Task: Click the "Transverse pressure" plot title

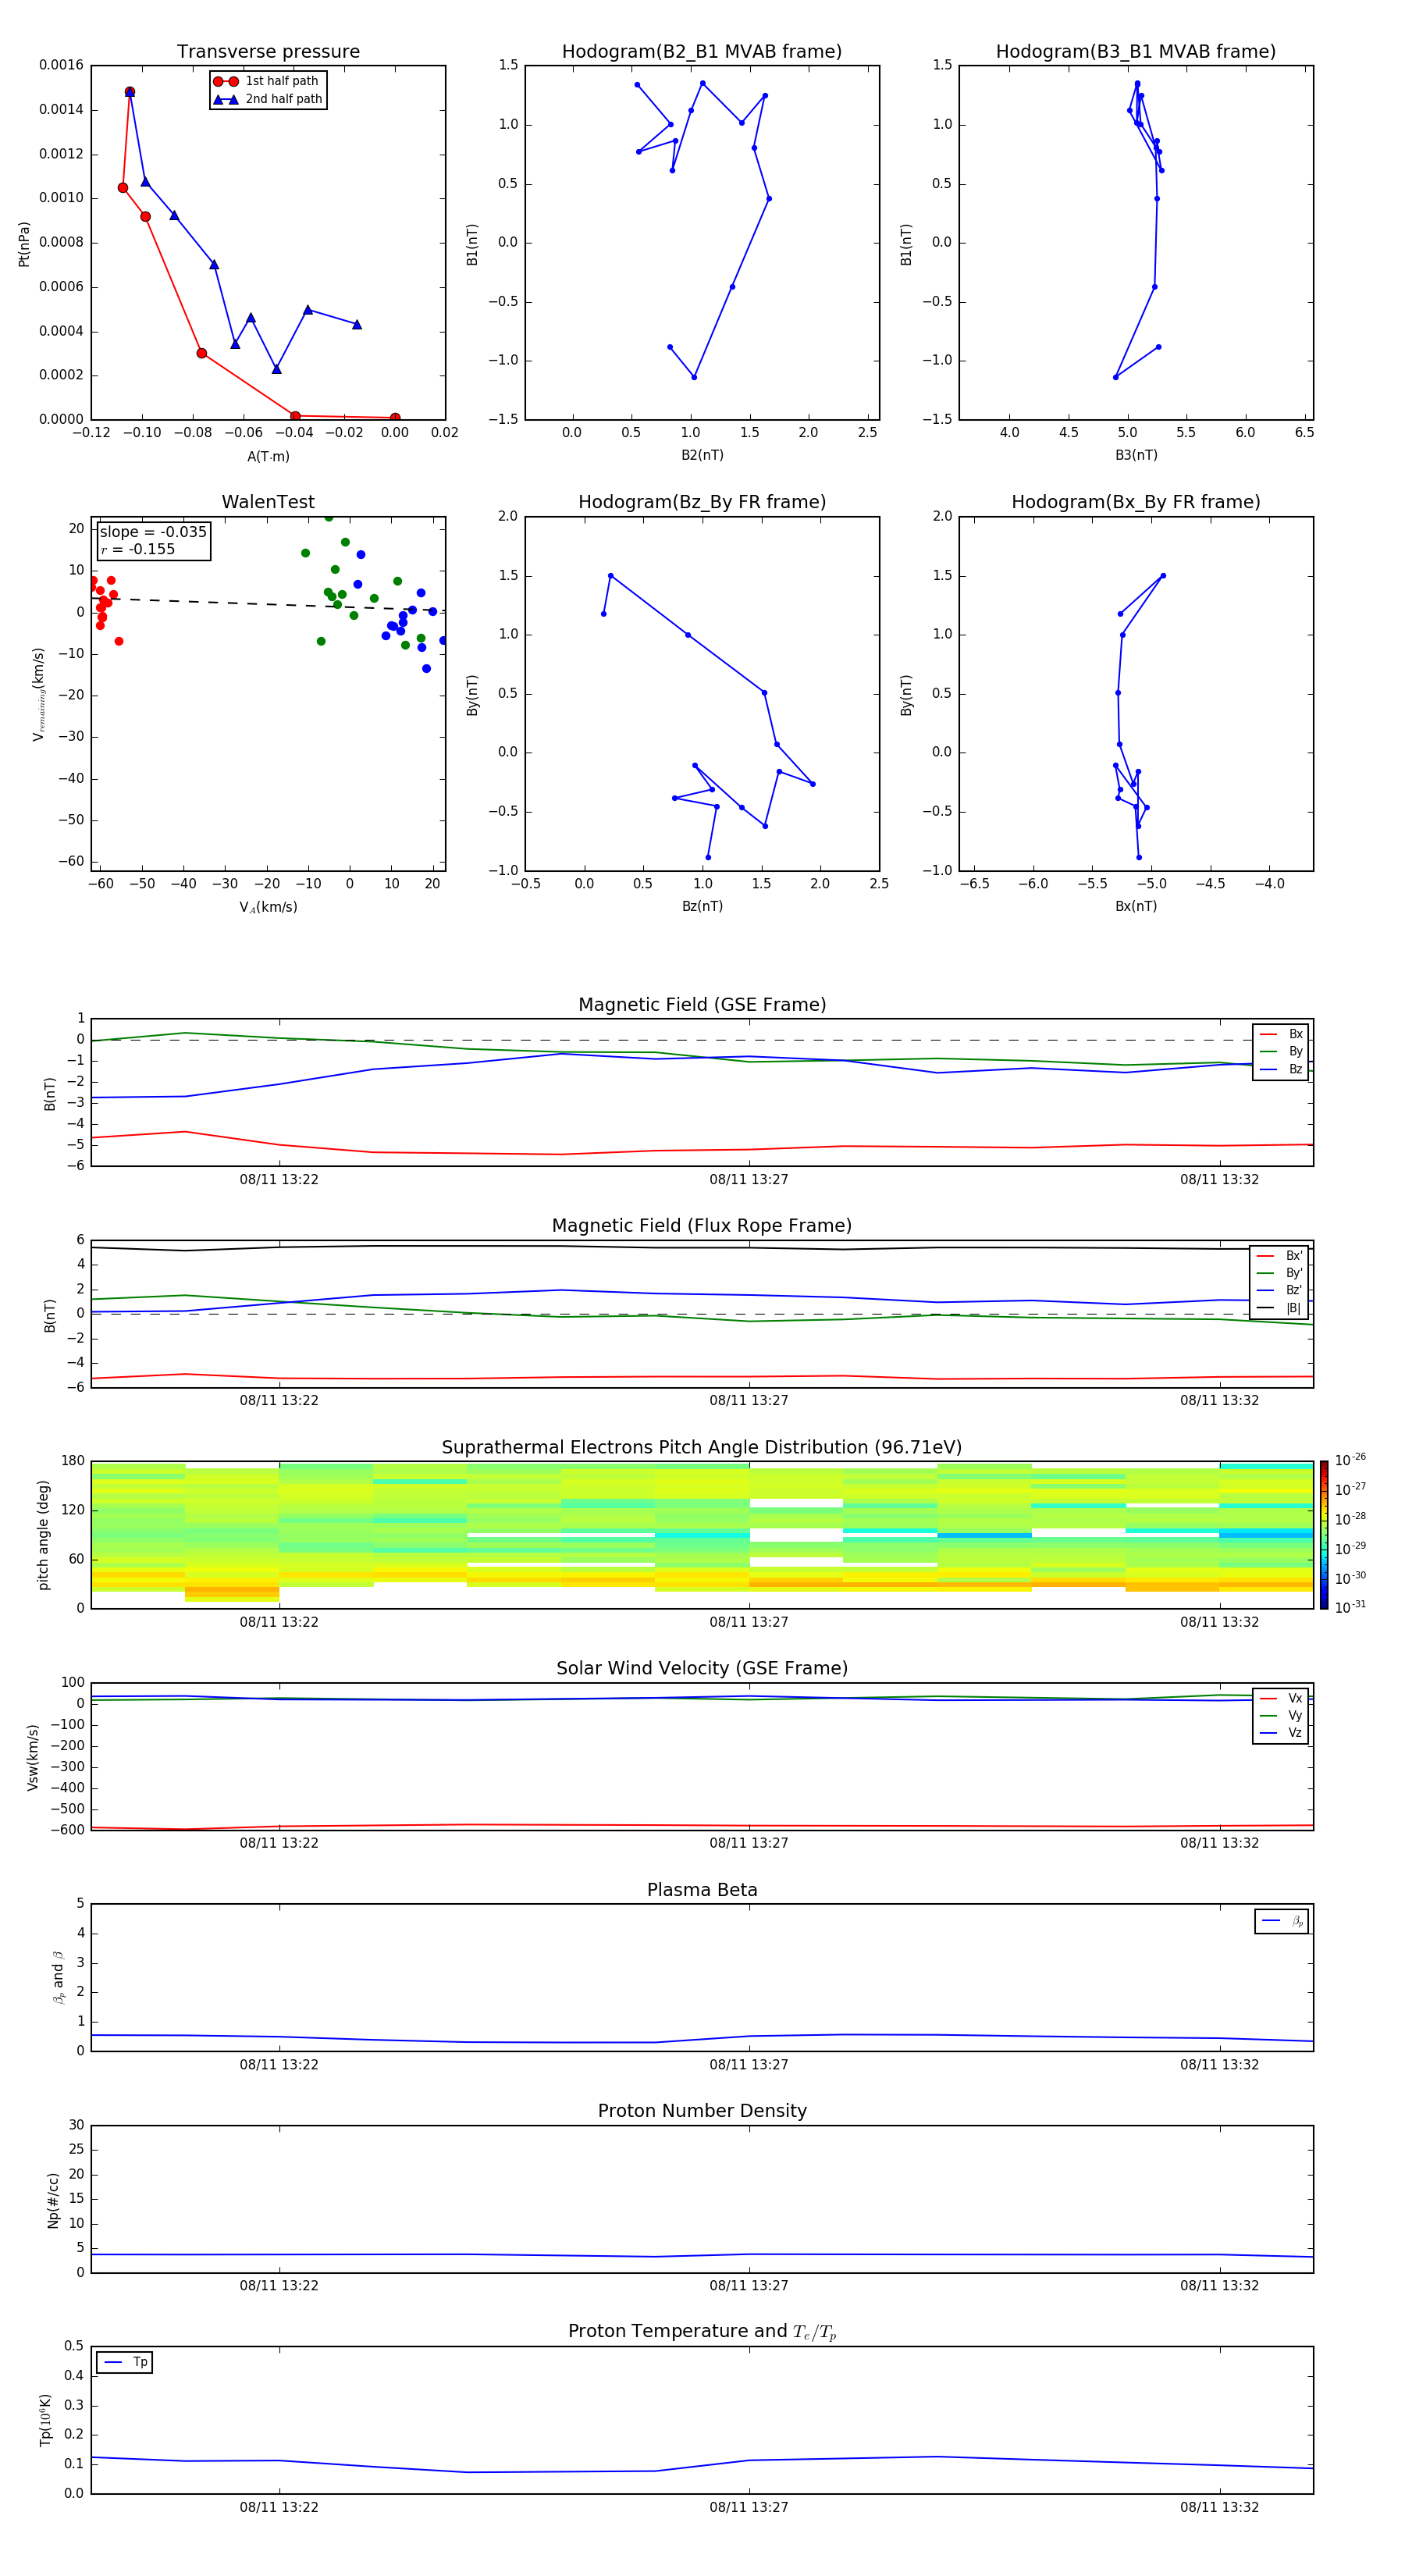Action: (x=268, y=52)
